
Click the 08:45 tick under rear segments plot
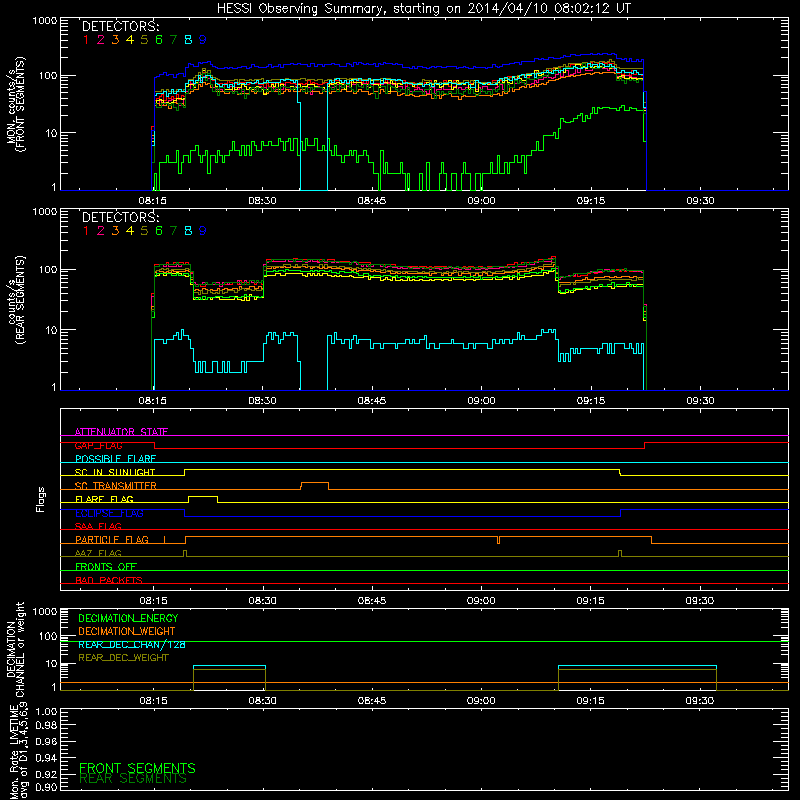pos(372,401)
